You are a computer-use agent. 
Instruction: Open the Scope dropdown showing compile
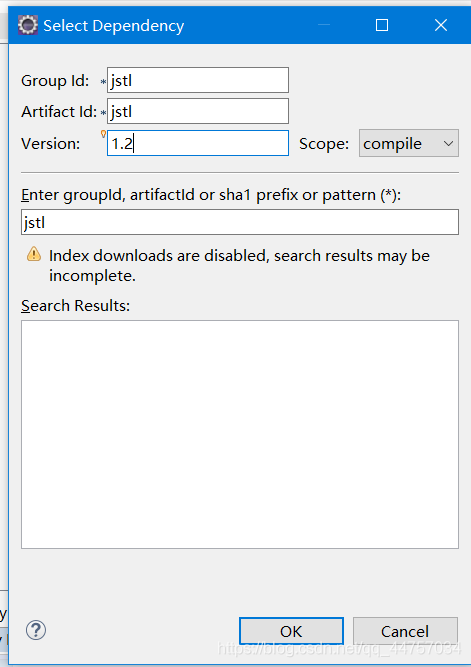click(408, 143)
